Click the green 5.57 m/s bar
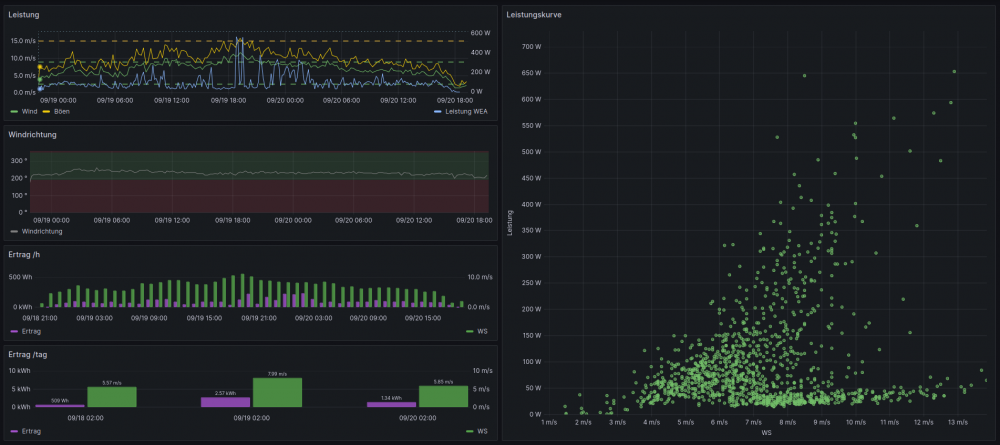1000x445 pixels. point(112,397)
